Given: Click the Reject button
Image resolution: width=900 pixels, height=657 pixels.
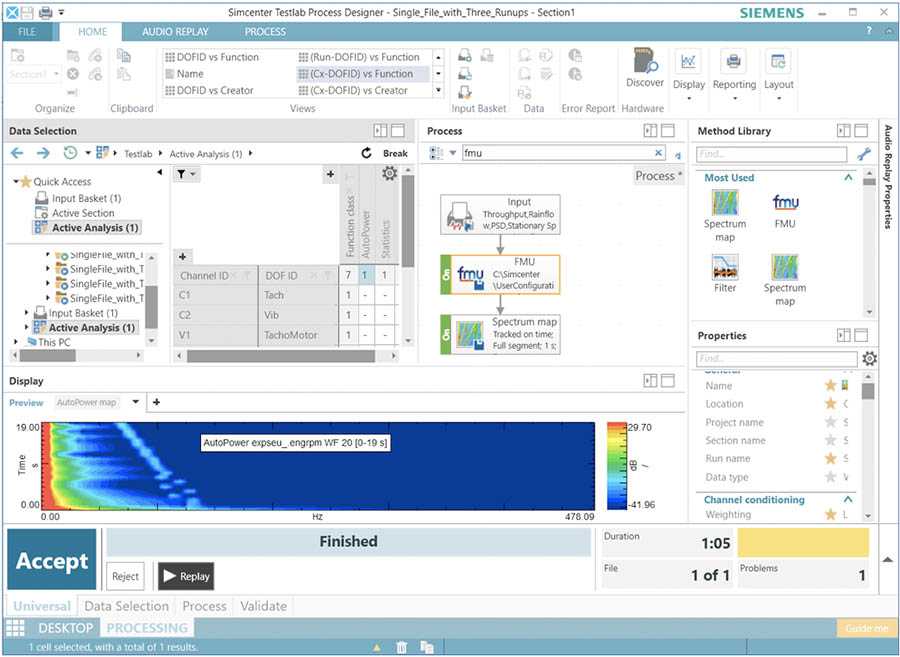Looking at the screenshot, I should pyautogui.click(x=125, y=576).
